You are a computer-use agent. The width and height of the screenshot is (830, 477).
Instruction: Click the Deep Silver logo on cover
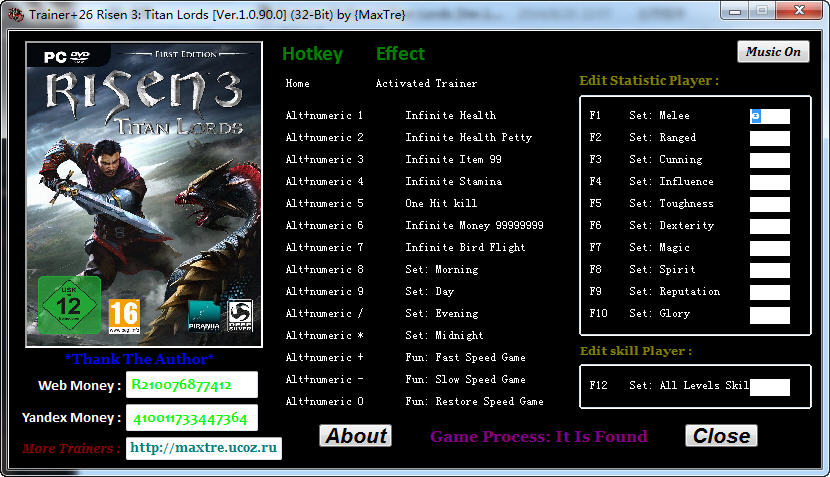click(x=240, y=316)
